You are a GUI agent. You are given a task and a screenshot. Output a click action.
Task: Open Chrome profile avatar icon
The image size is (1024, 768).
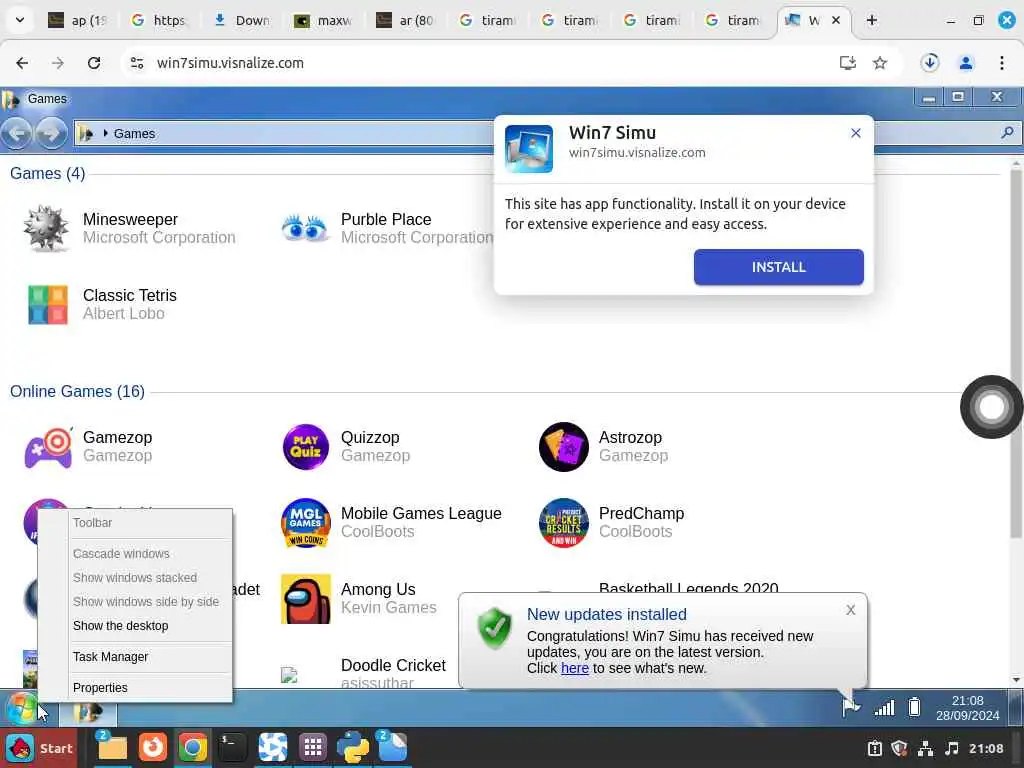click(x=966, y=63)
